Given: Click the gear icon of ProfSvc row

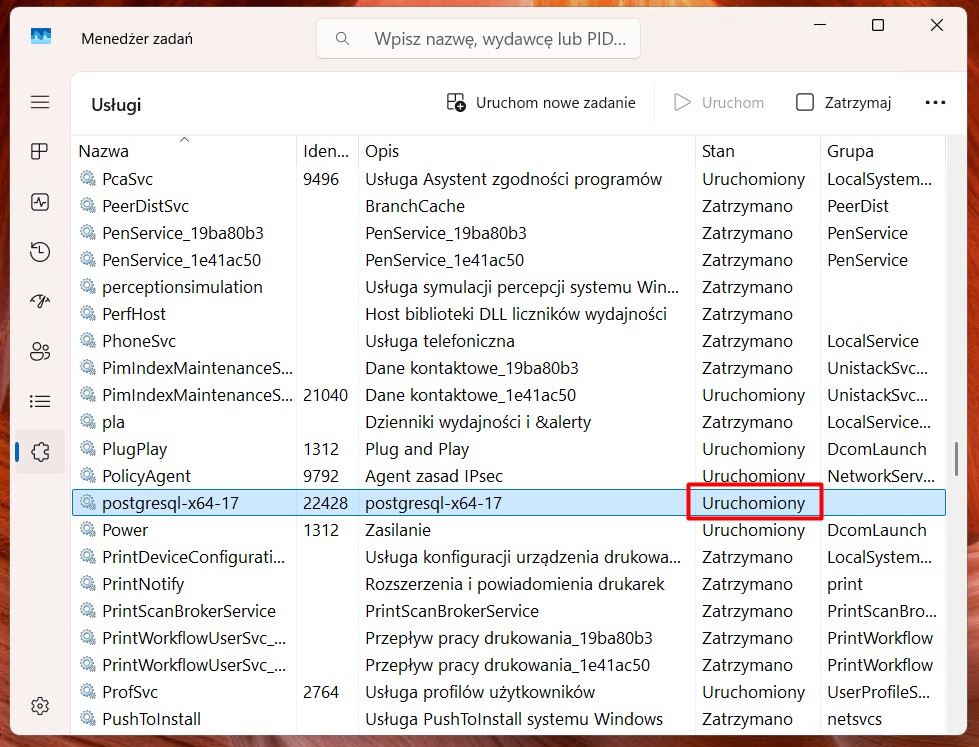Looking at the screenshot, I should (88, 691).
